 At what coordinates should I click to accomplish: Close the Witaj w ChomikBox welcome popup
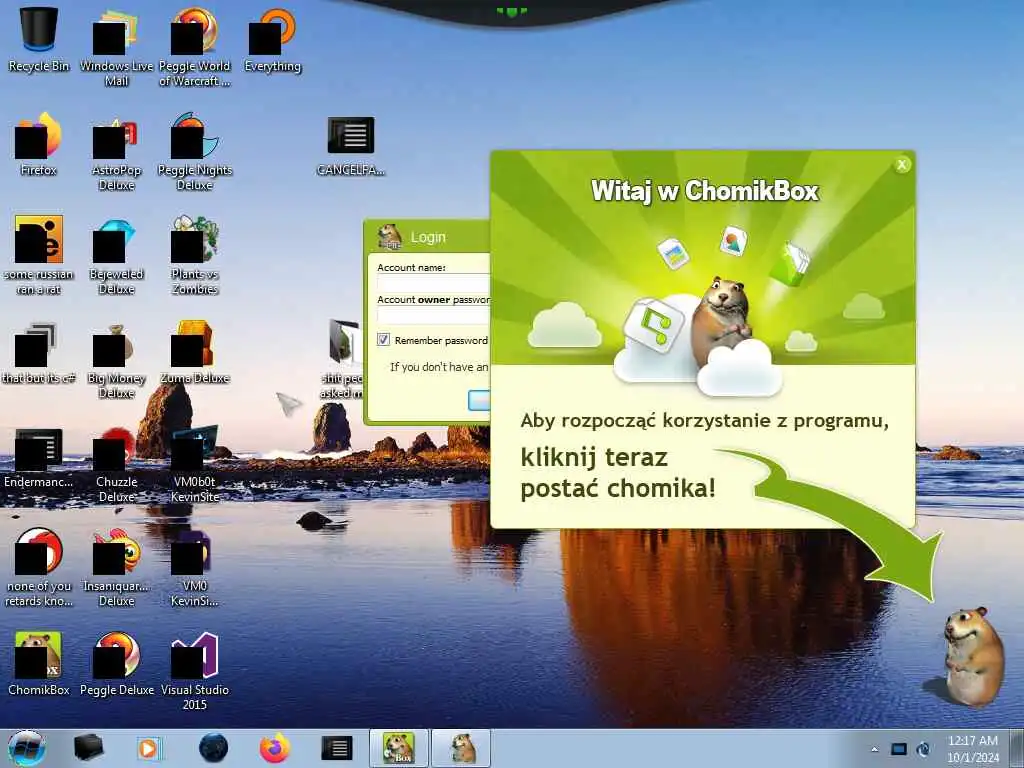(902, 165)
